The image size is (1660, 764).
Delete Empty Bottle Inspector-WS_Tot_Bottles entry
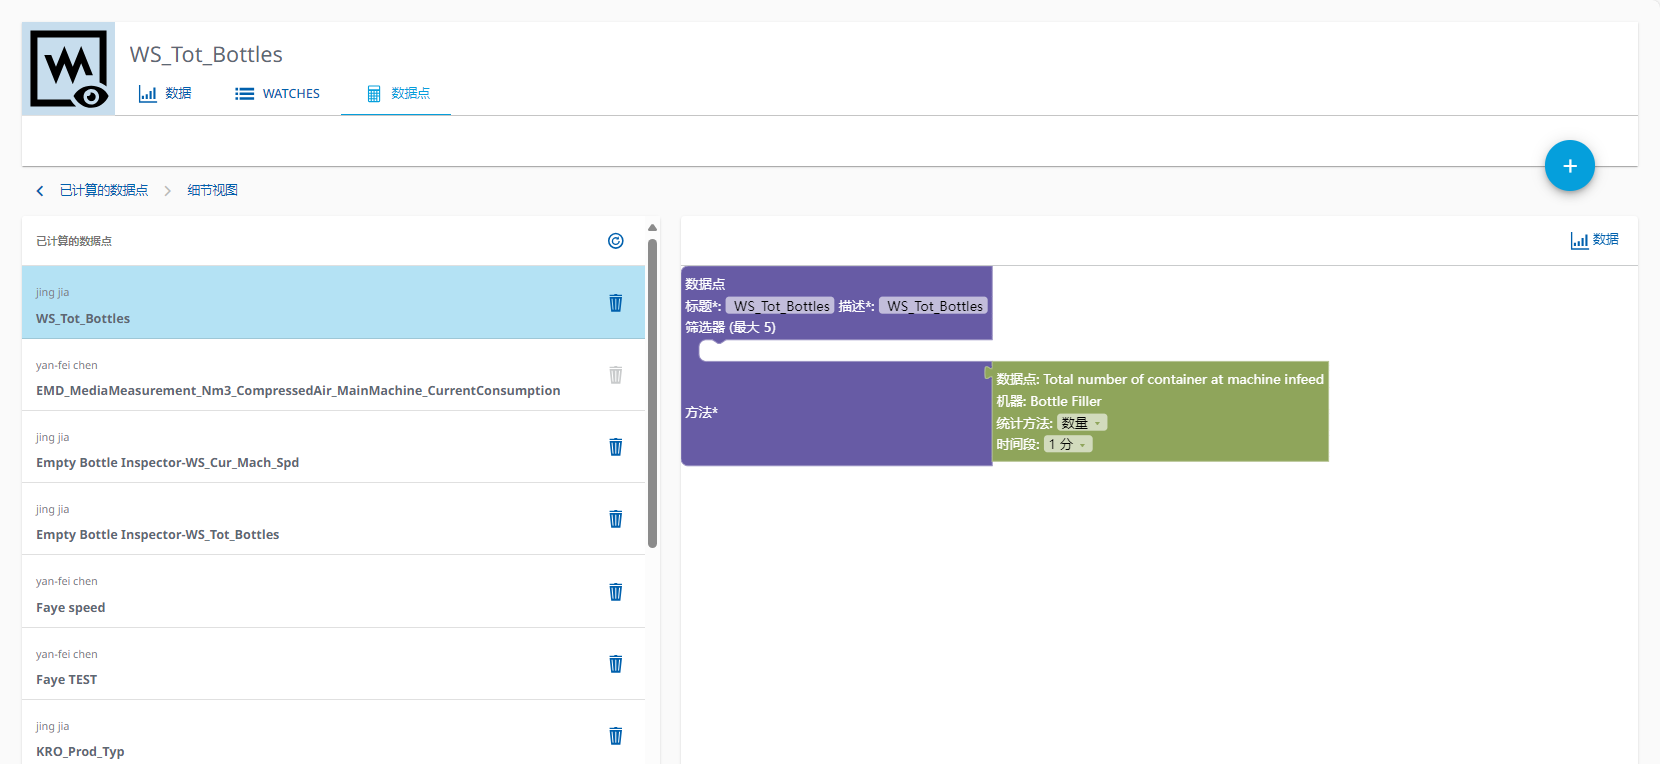616,519
